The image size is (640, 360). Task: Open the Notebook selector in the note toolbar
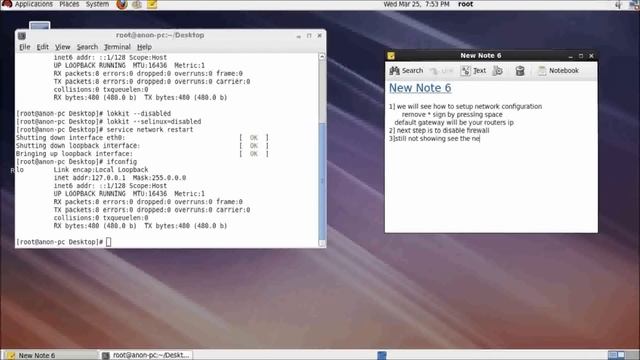tap(558, 71)
